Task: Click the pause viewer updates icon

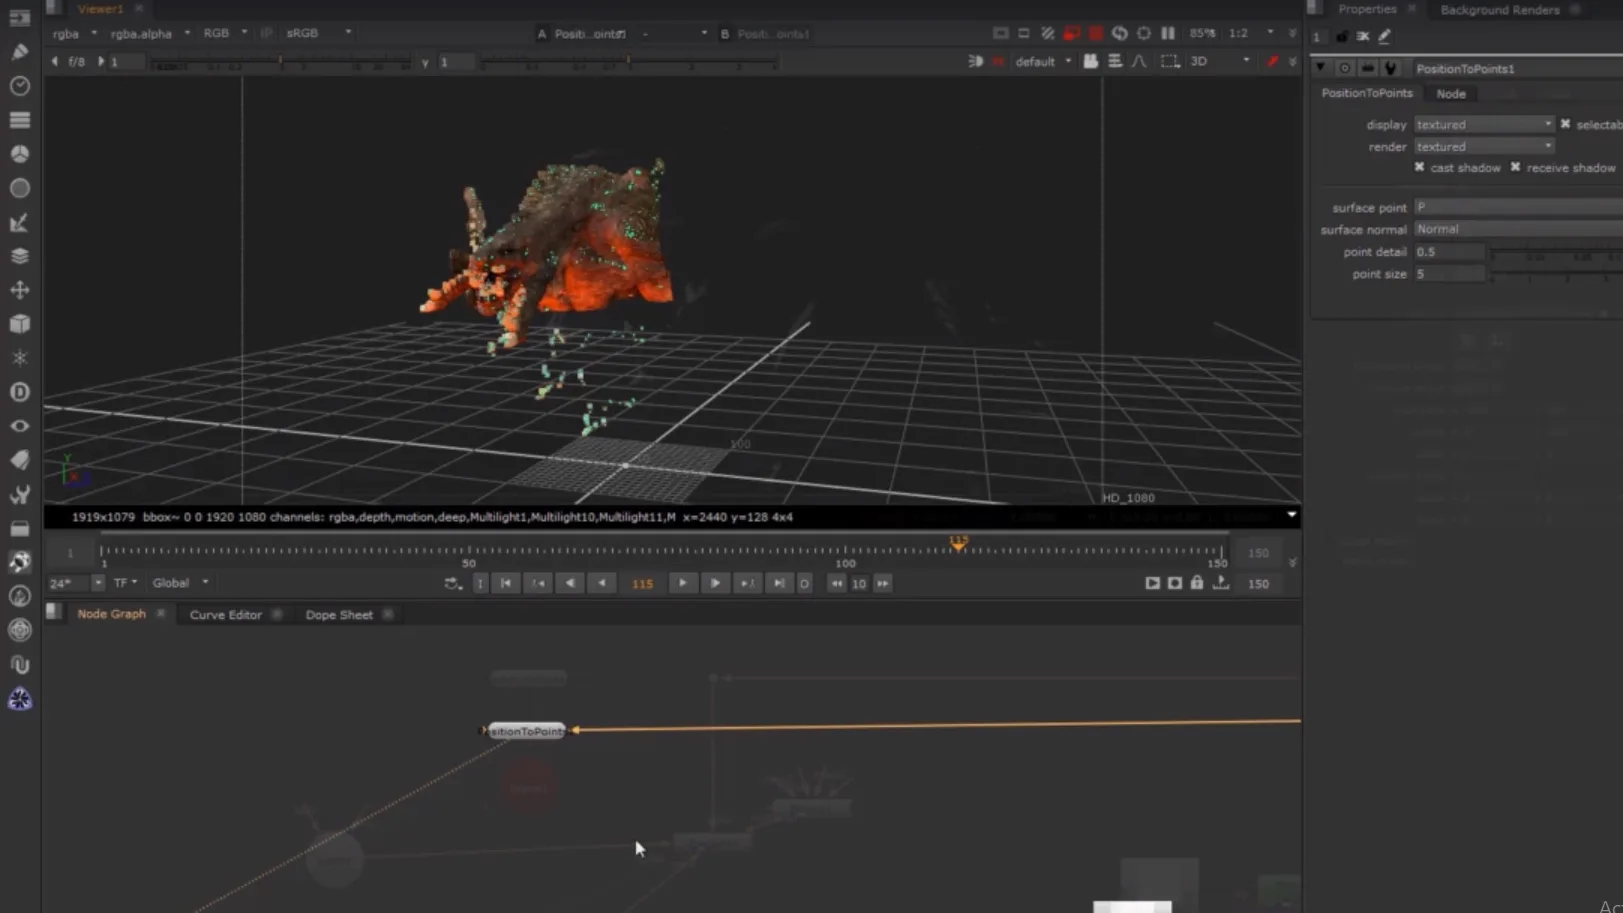Action: tap(1168, 33)
